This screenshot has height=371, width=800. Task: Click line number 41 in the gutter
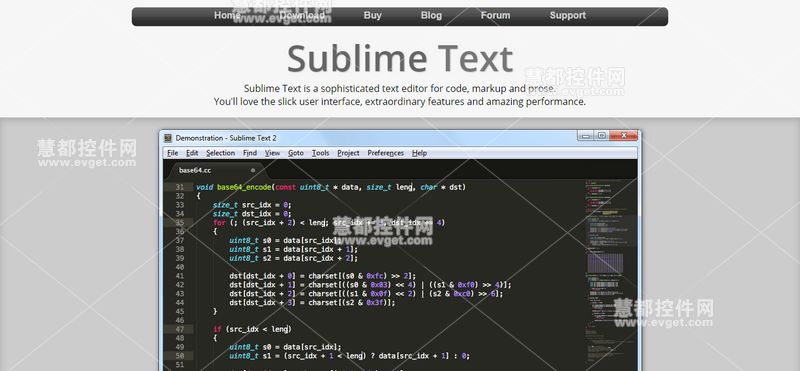(179, 276)
